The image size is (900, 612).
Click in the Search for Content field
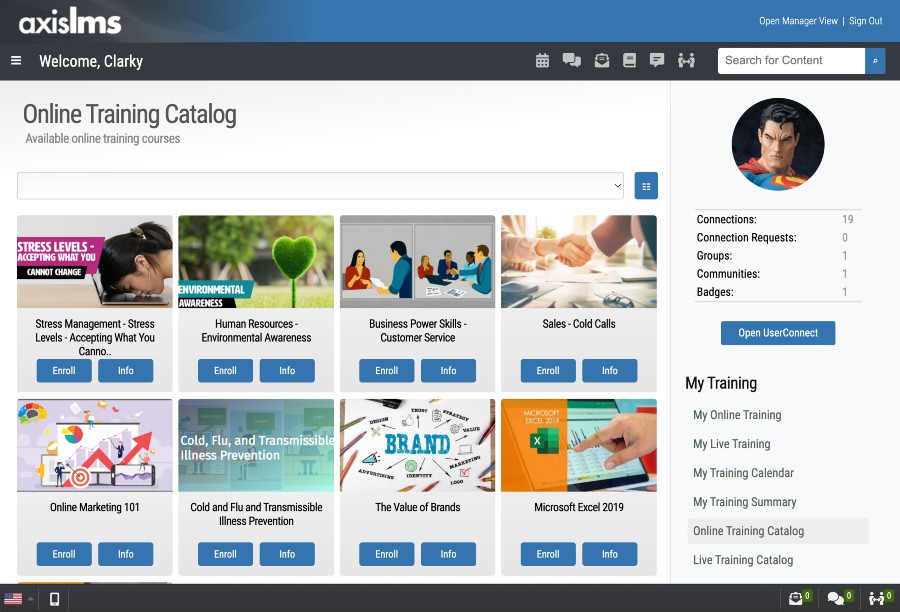791,61
